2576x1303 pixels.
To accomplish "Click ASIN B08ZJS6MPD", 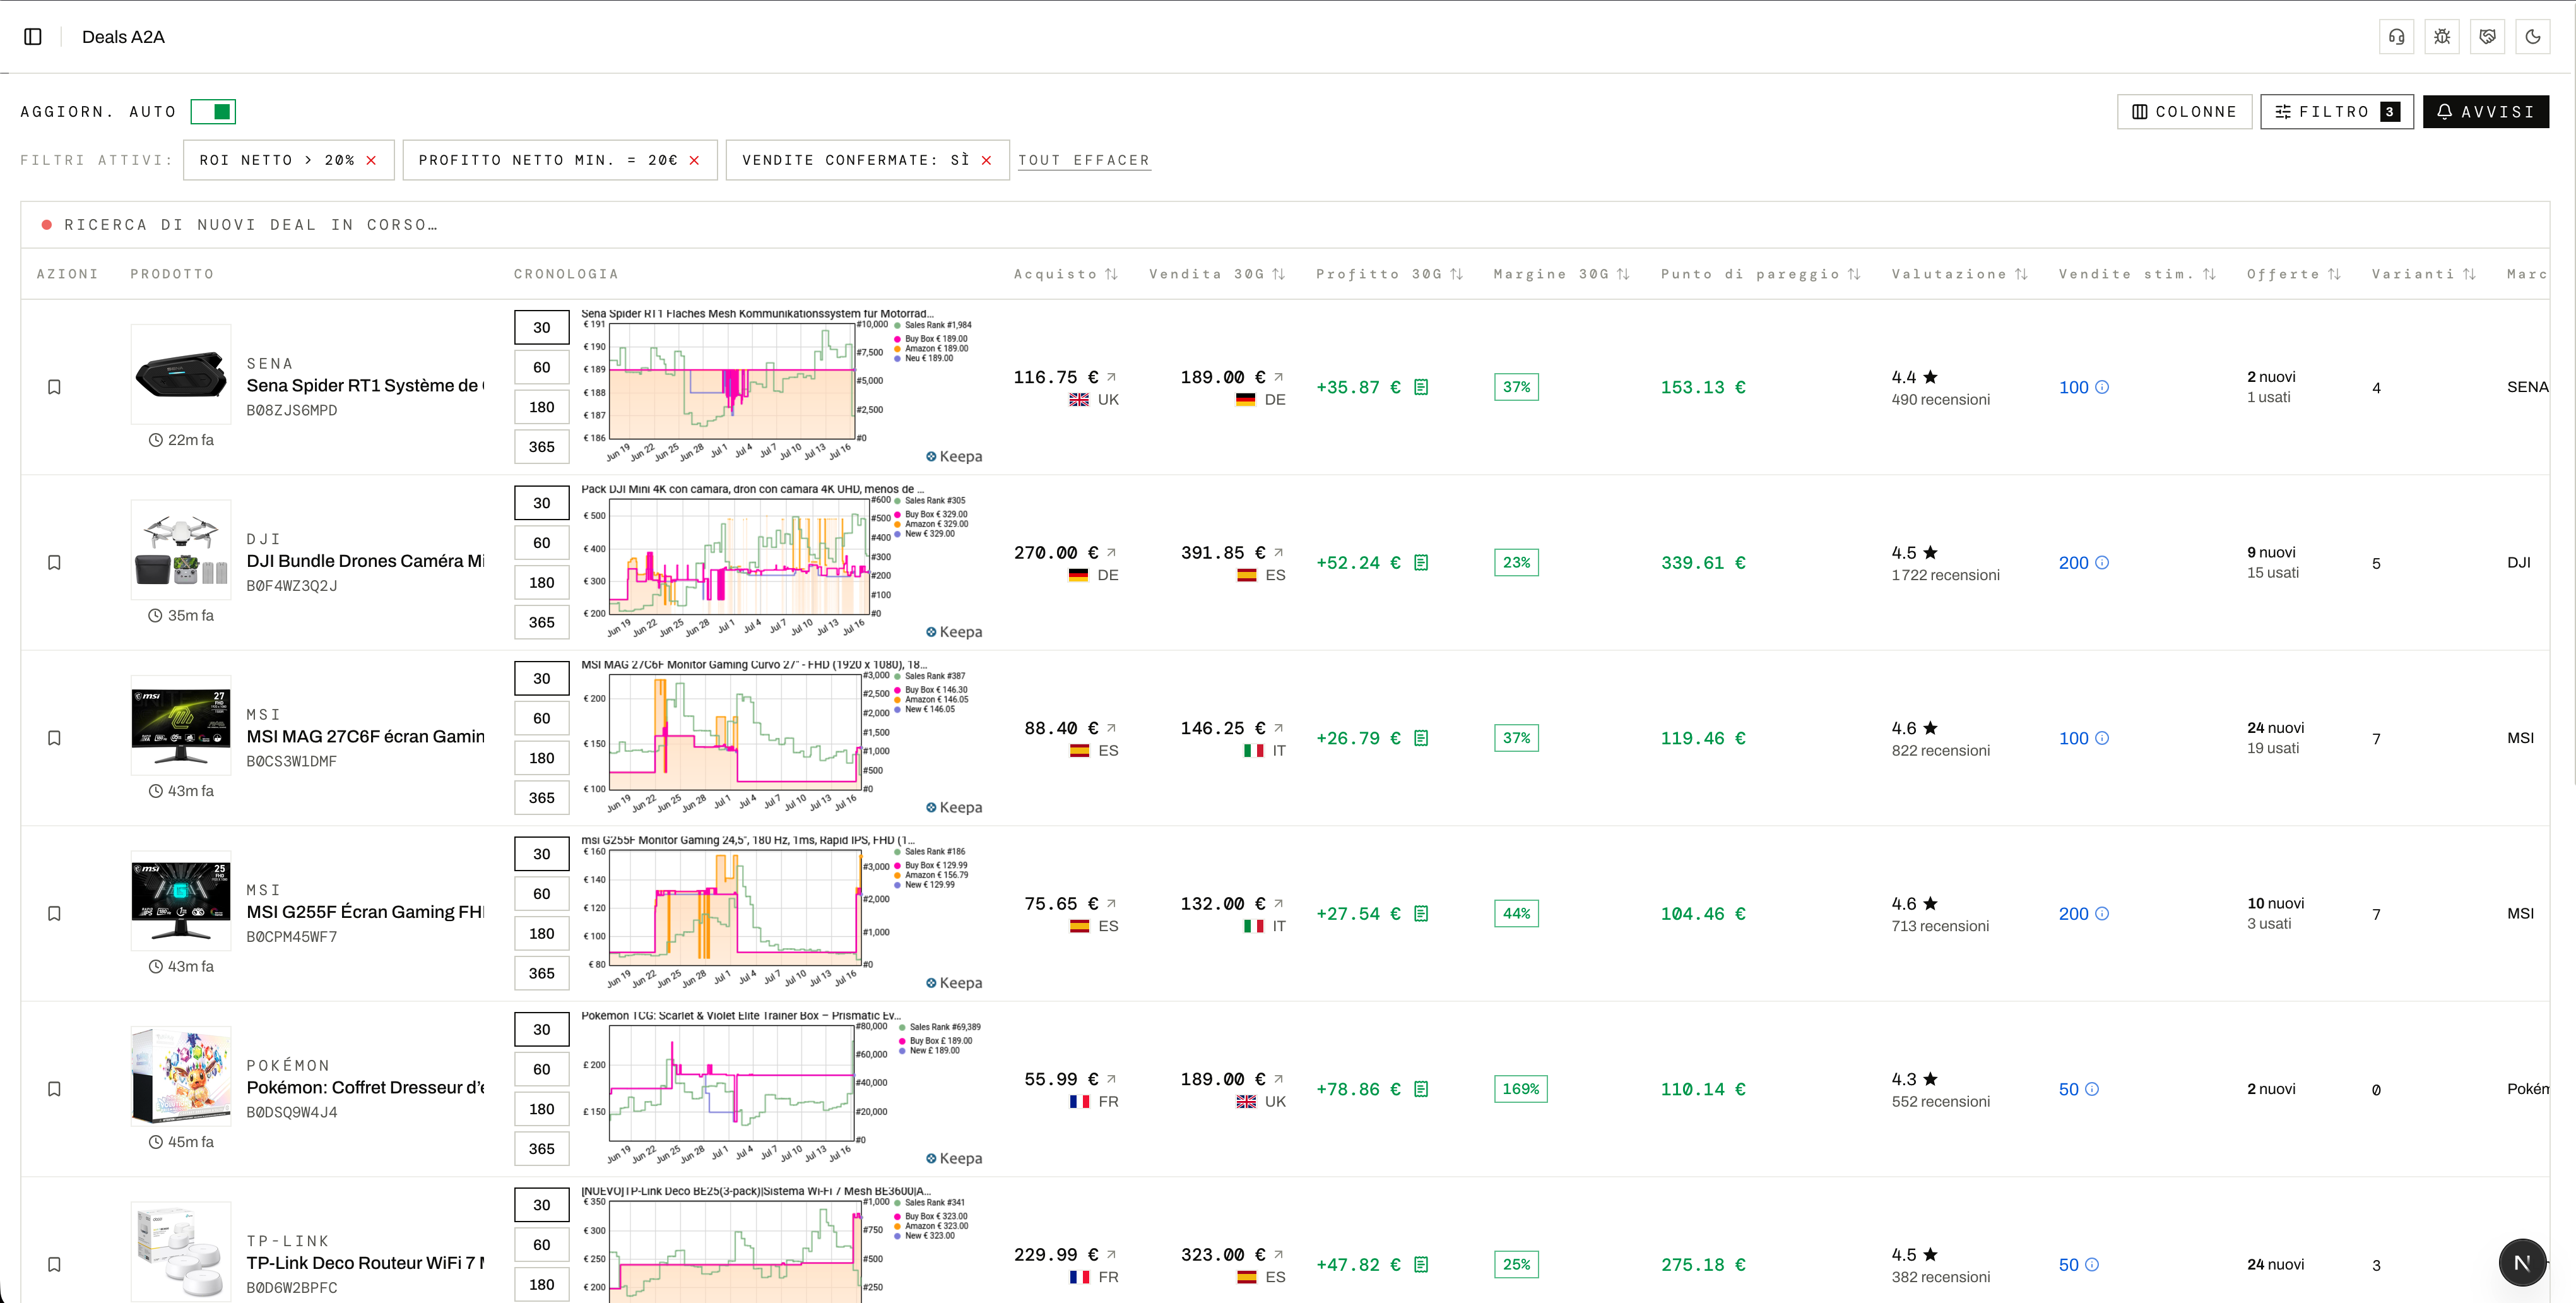I will coord(292,410).
